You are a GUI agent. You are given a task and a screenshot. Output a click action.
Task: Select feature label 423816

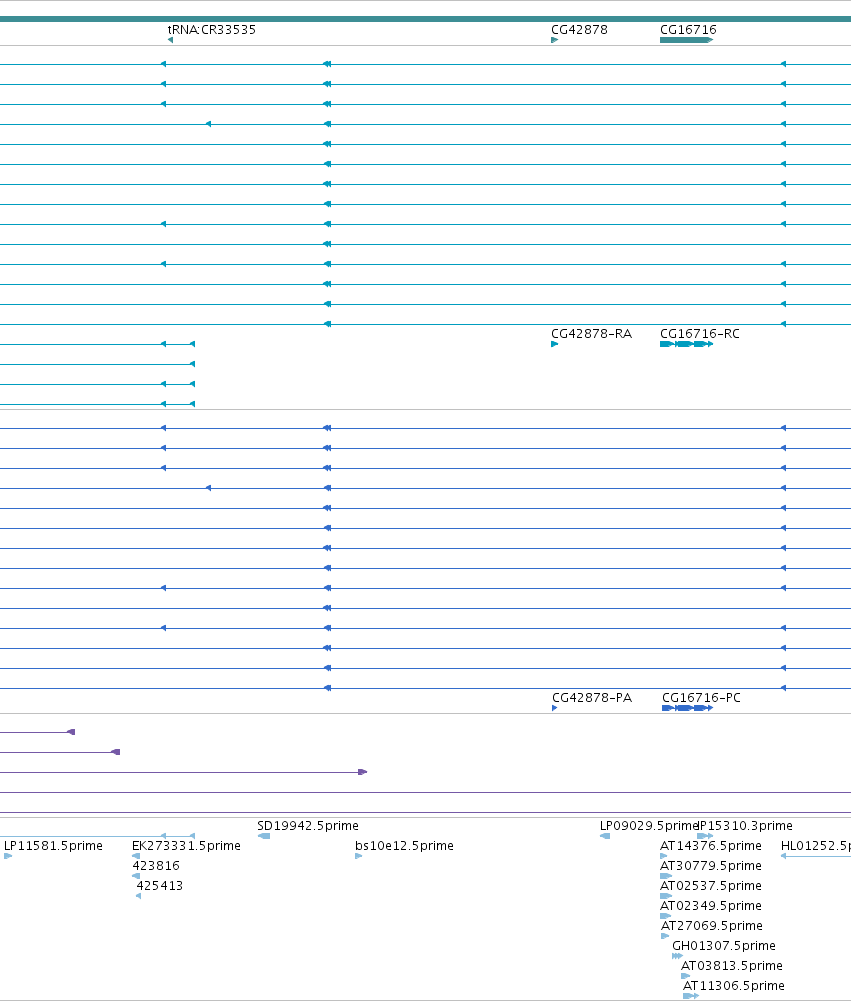[x=156, y=865]
